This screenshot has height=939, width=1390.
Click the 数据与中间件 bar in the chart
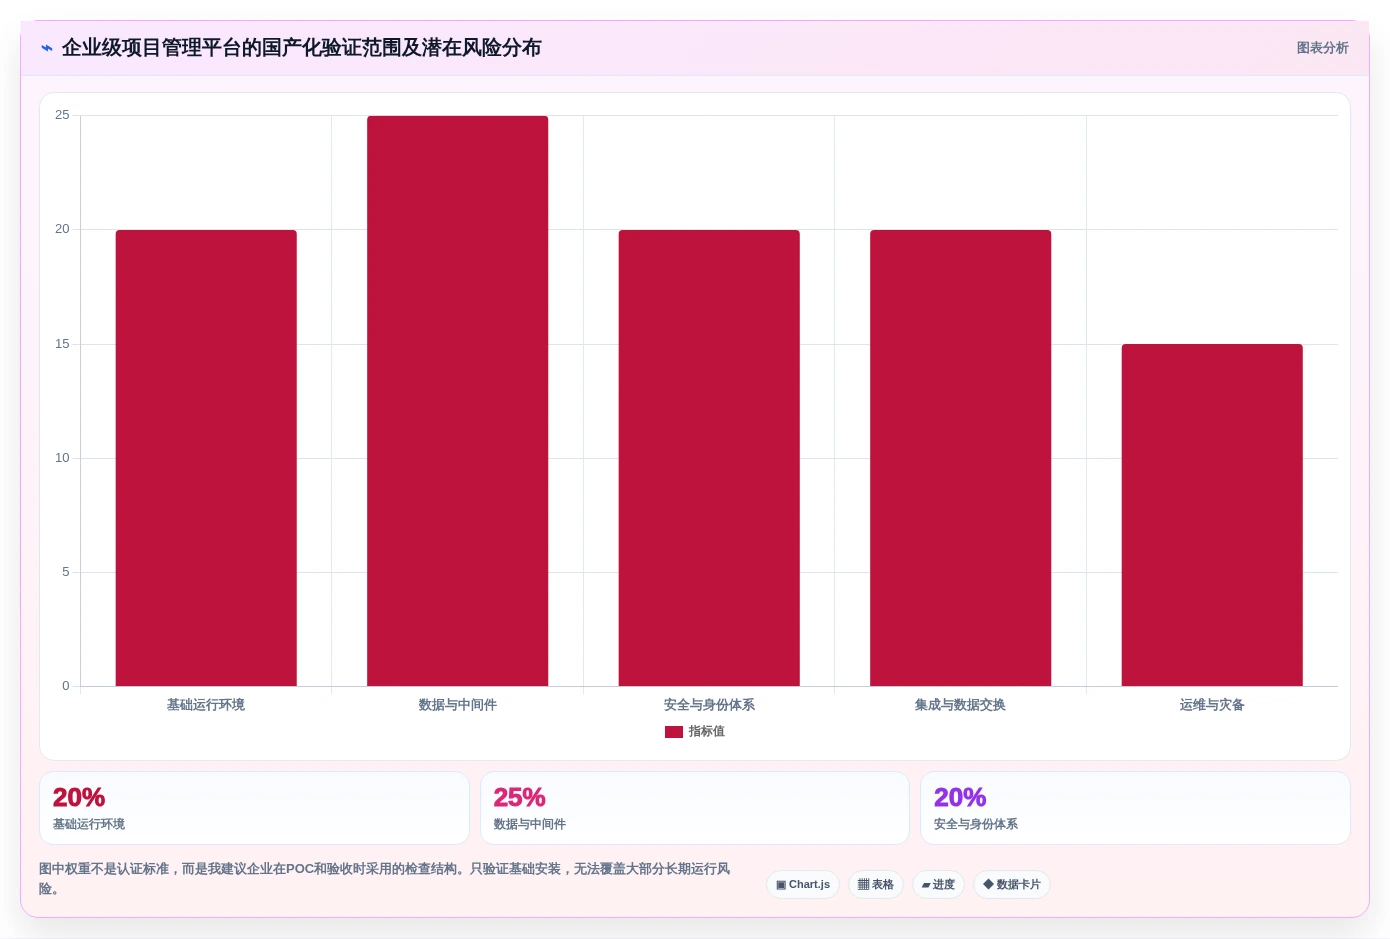pos(458,401)
